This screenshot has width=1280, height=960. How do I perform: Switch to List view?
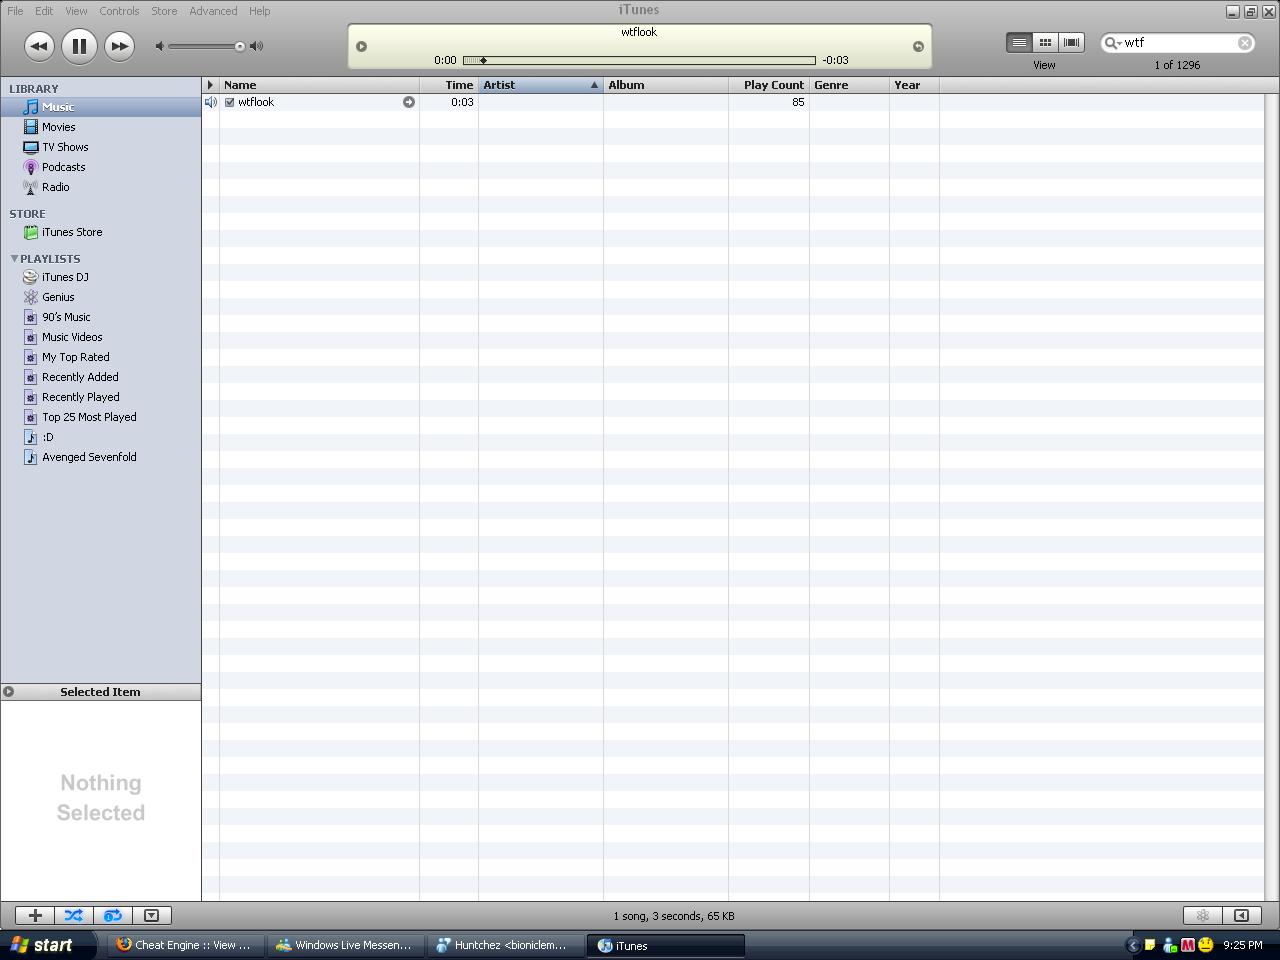coord(1019,42)
